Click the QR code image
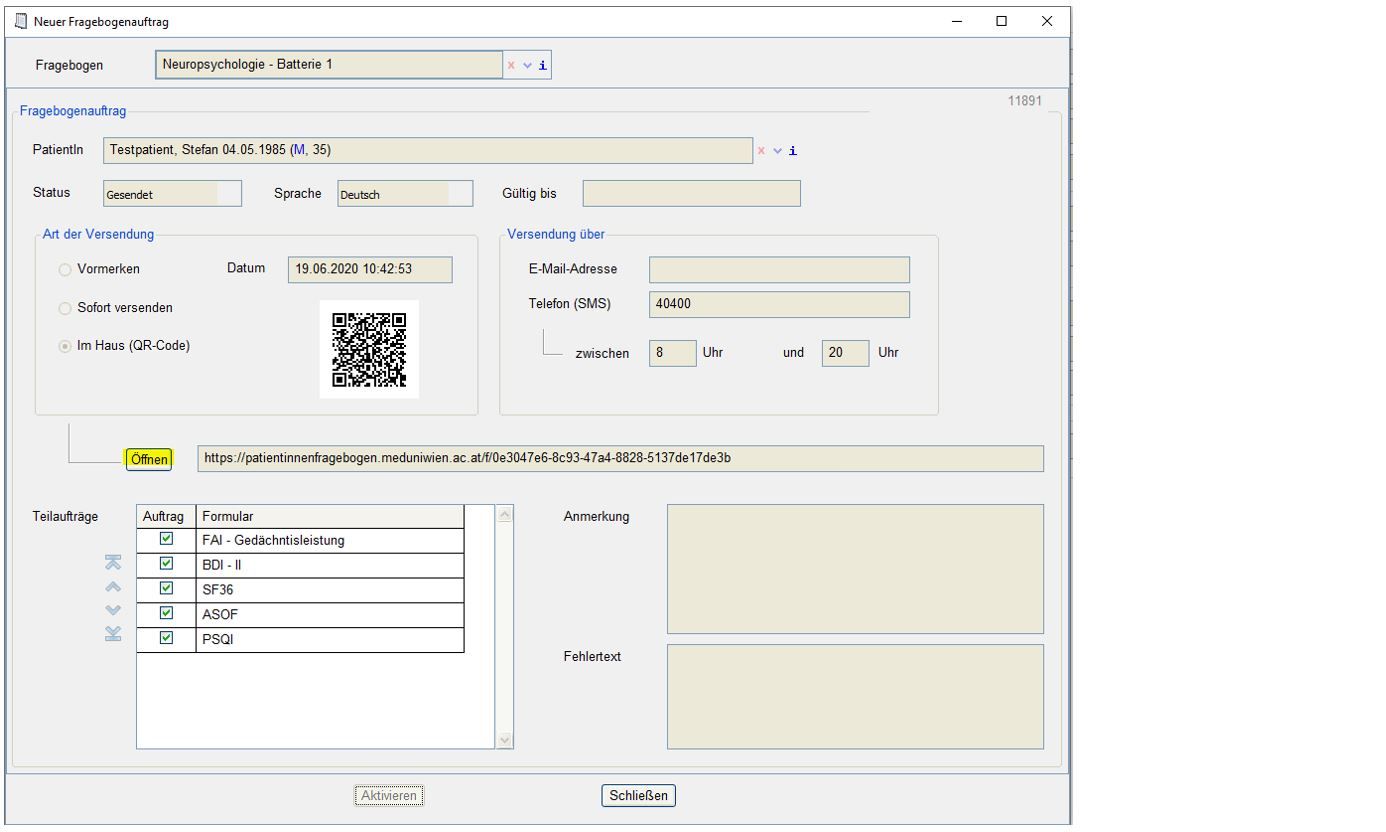Image resolution: width=1386 pixels, height=832 pixels. tap(369, 349)
